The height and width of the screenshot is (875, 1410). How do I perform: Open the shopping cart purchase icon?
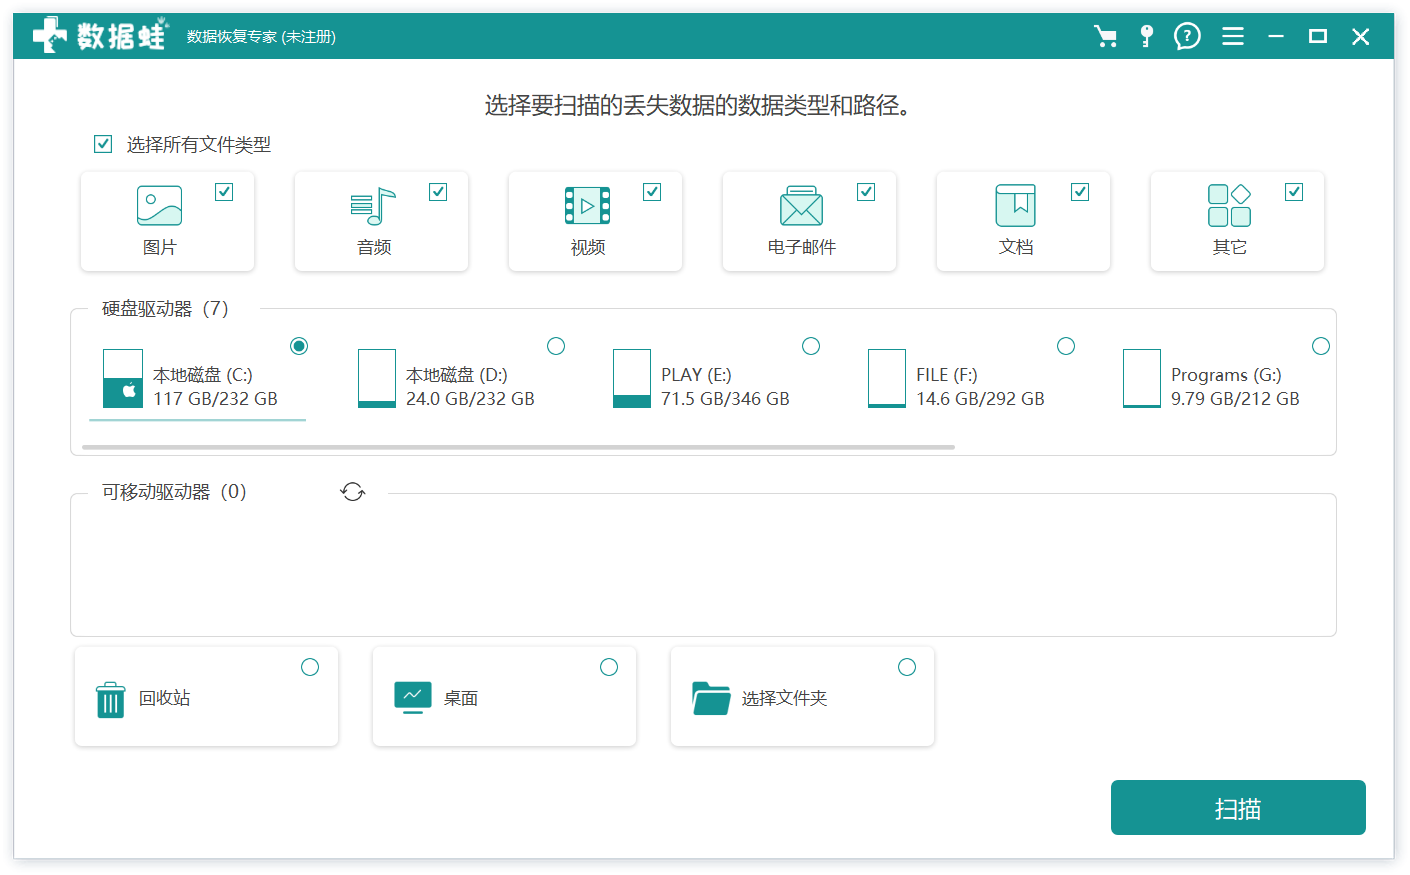click(1106, 37)
